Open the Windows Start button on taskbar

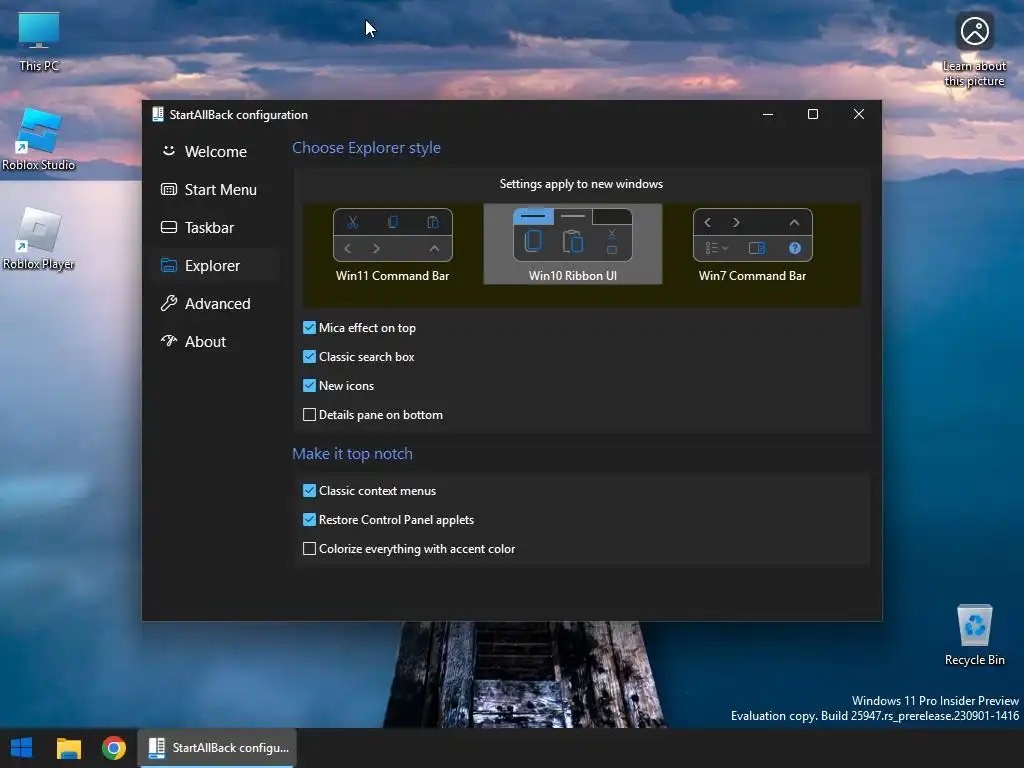[22, 748]
